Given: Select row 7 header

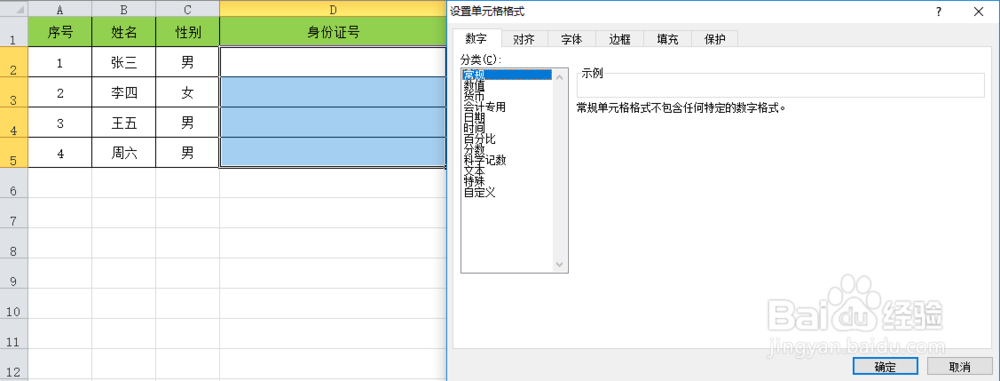Looking at the screenshot, I should coord(13,213).
